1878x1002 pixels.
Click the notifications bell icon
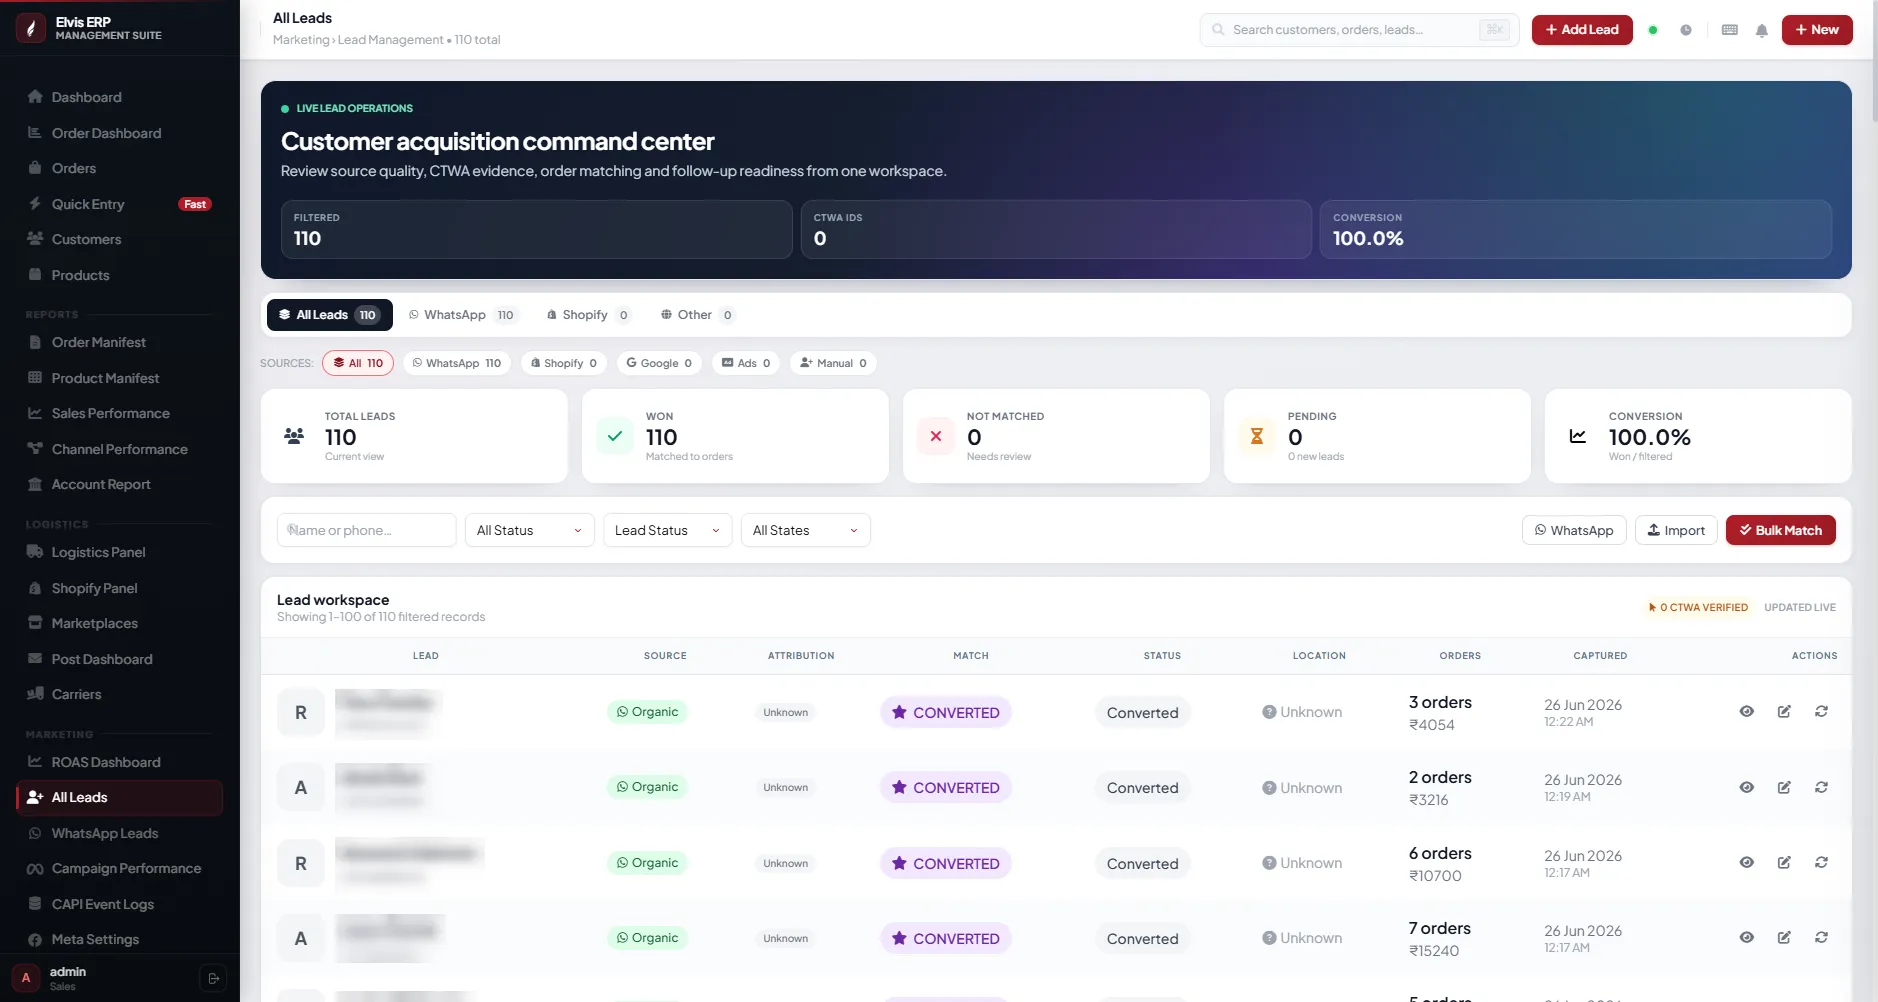1762,30
